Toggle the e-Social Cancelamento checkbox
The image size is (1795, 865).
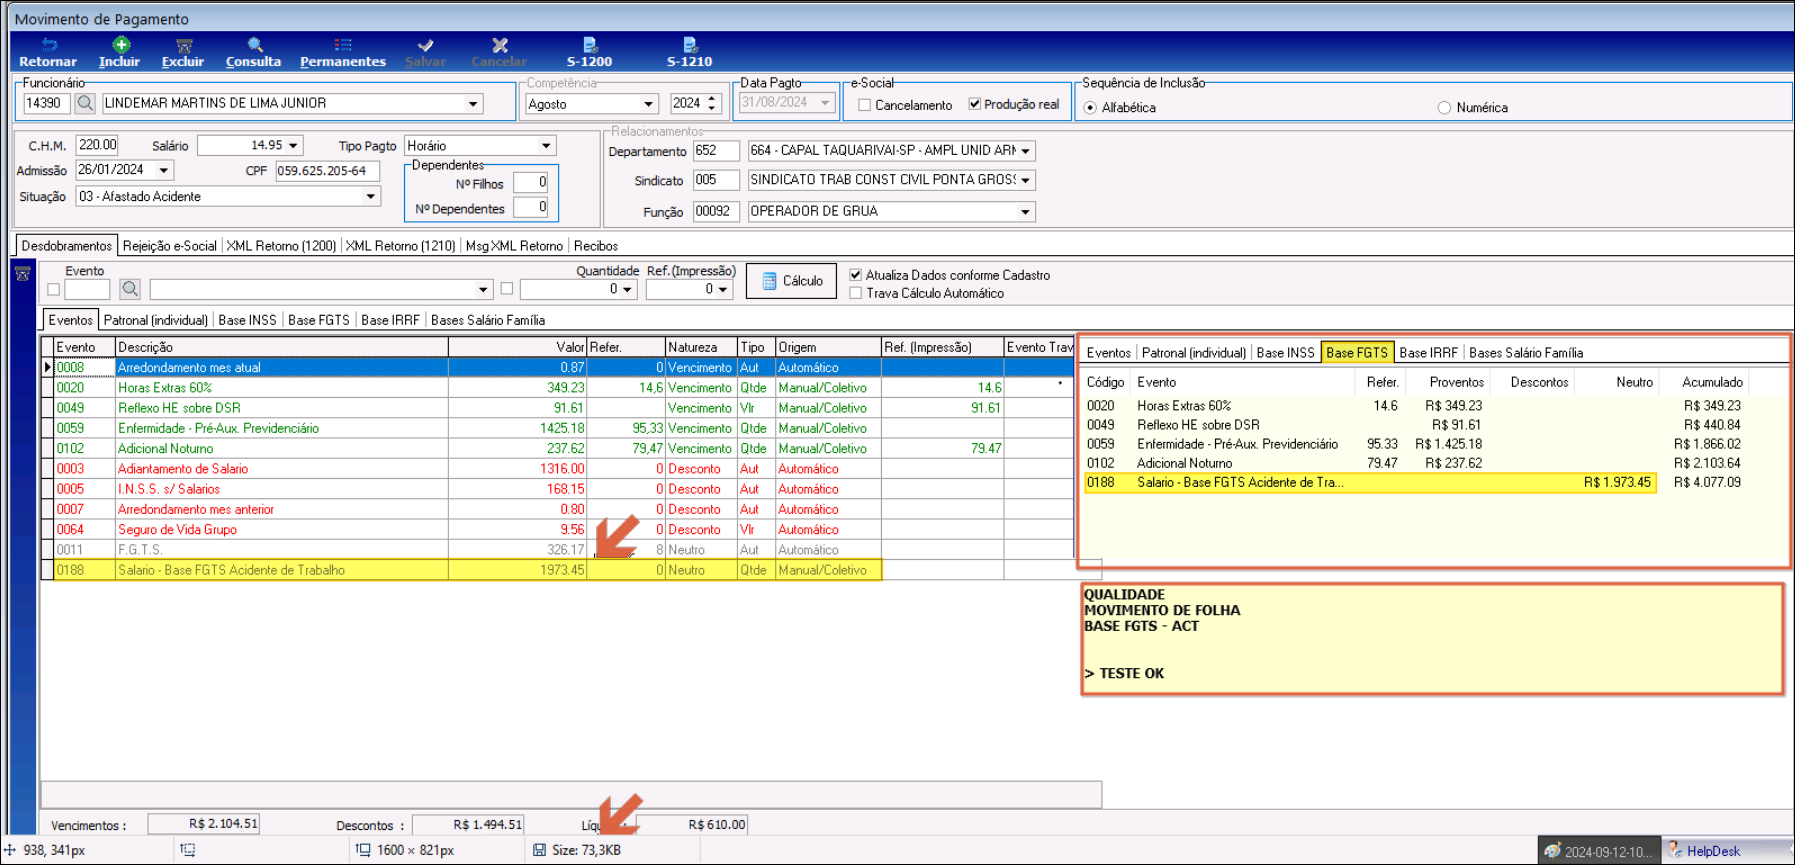tap(865, 105)
